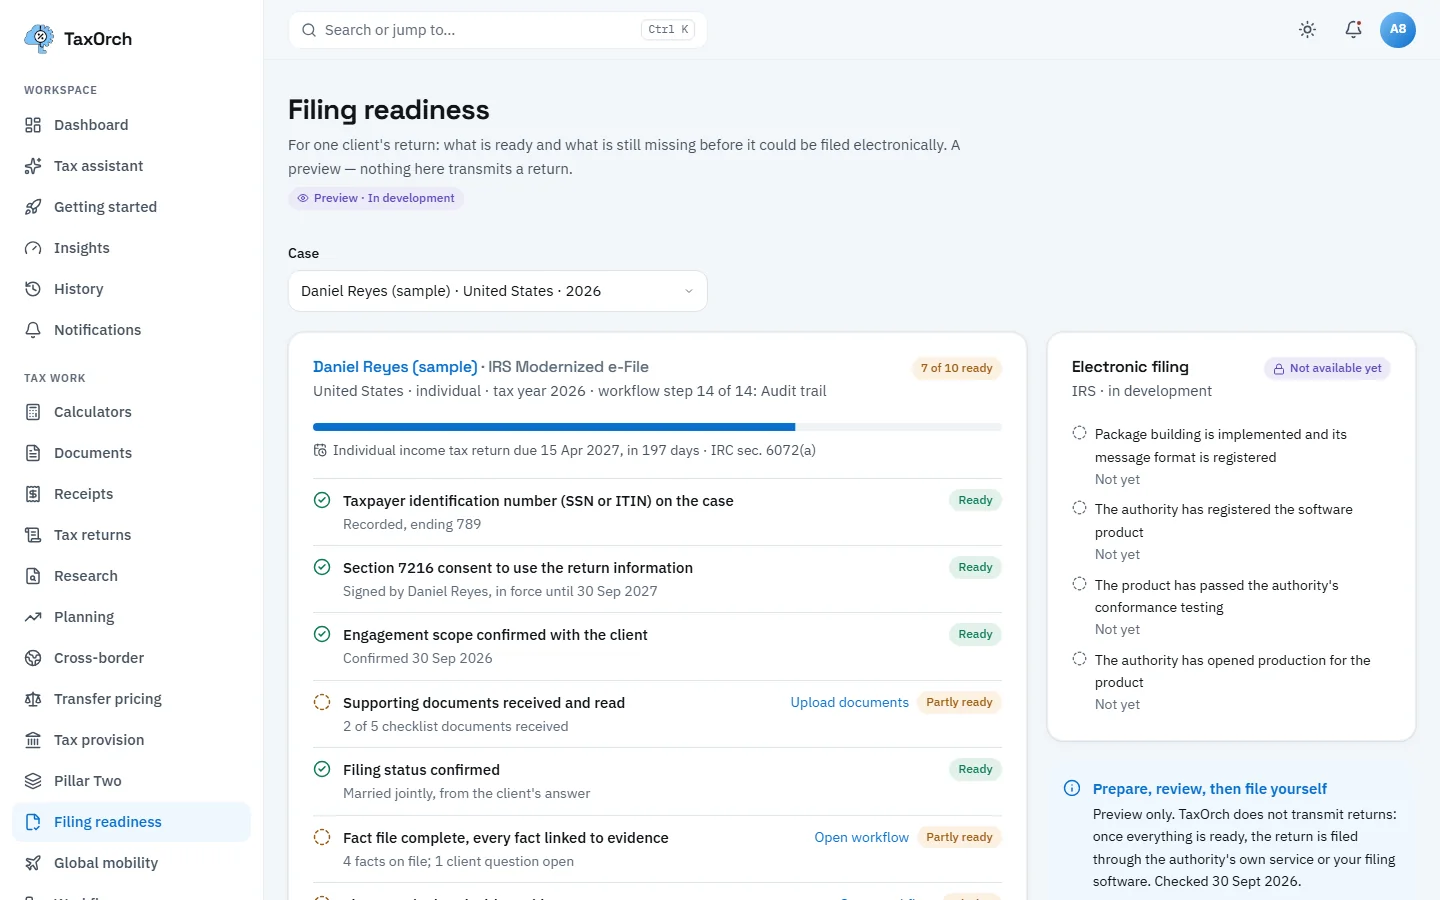Screen dimensions: 1440x900
Task: Click the 7 of 10 ready badge
Action: [957, 368]
